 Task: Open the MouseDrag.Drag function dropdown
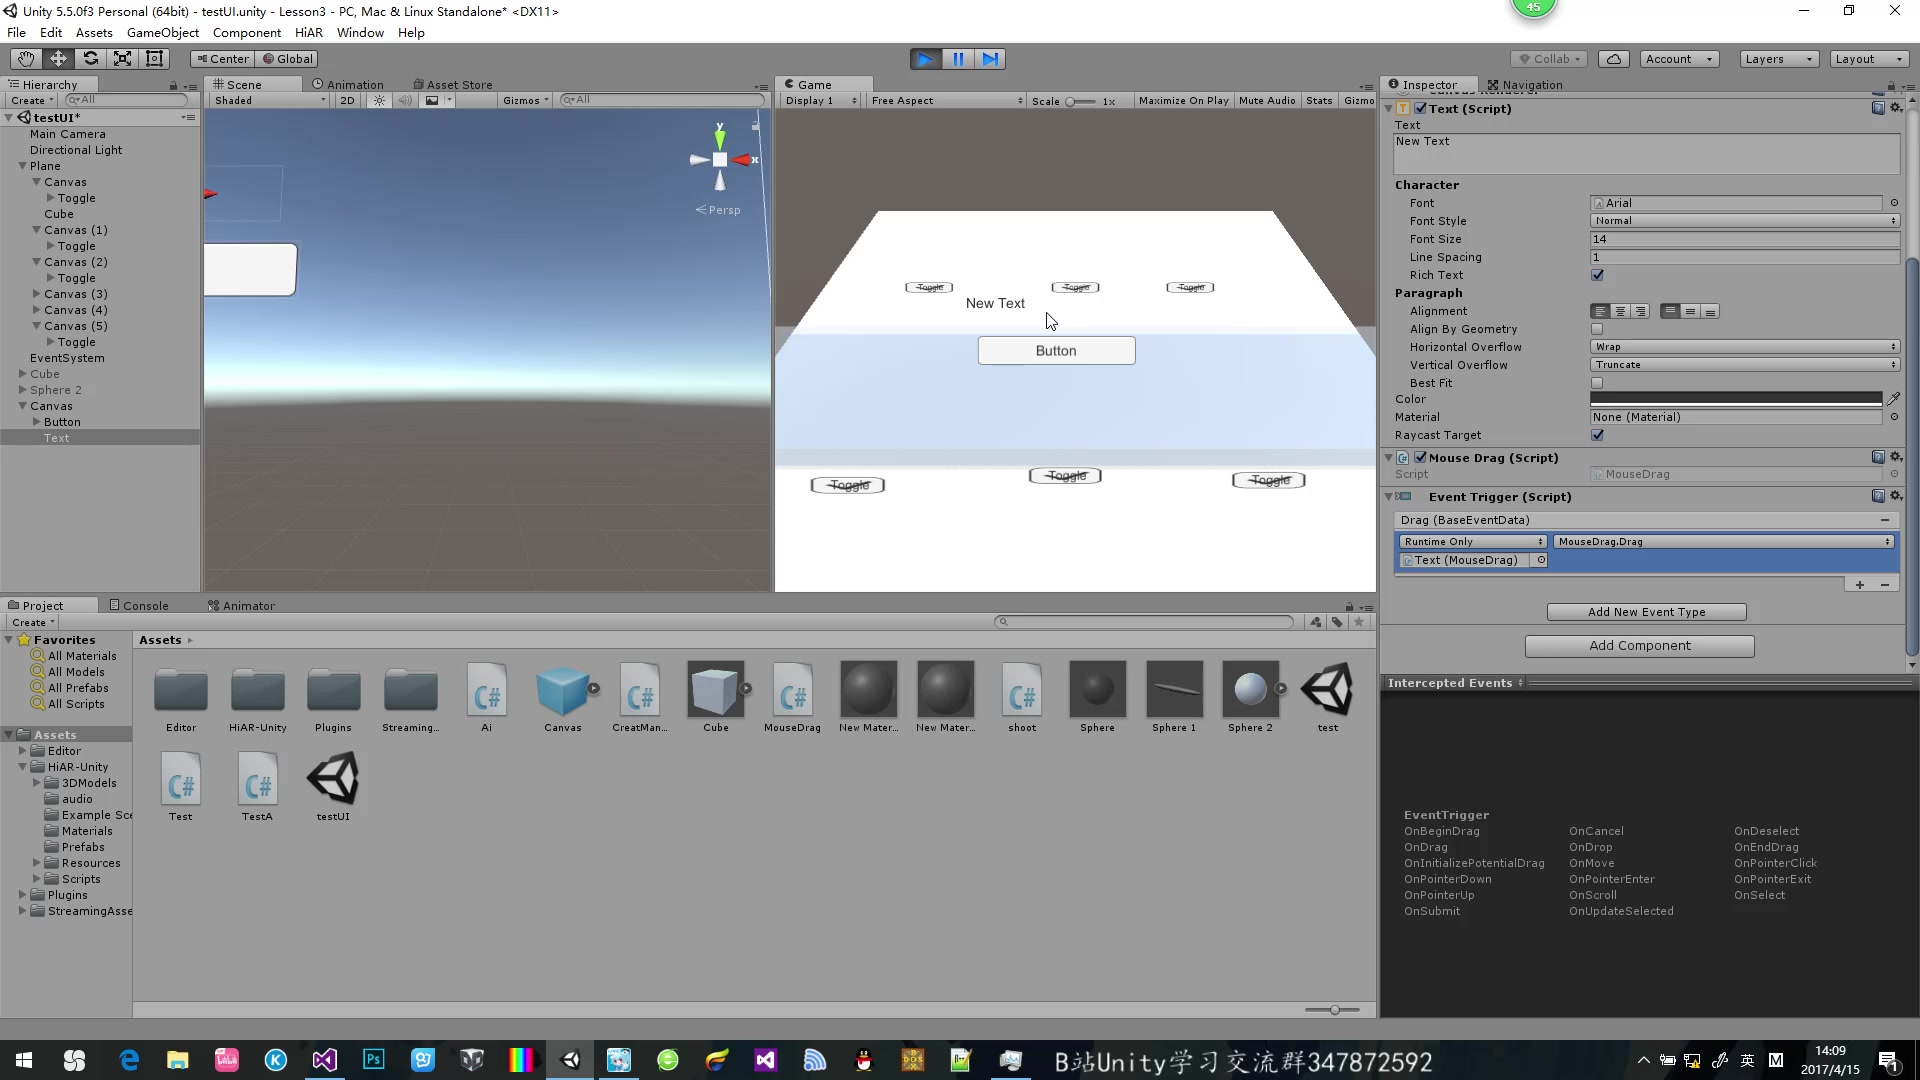(1723, 542)
